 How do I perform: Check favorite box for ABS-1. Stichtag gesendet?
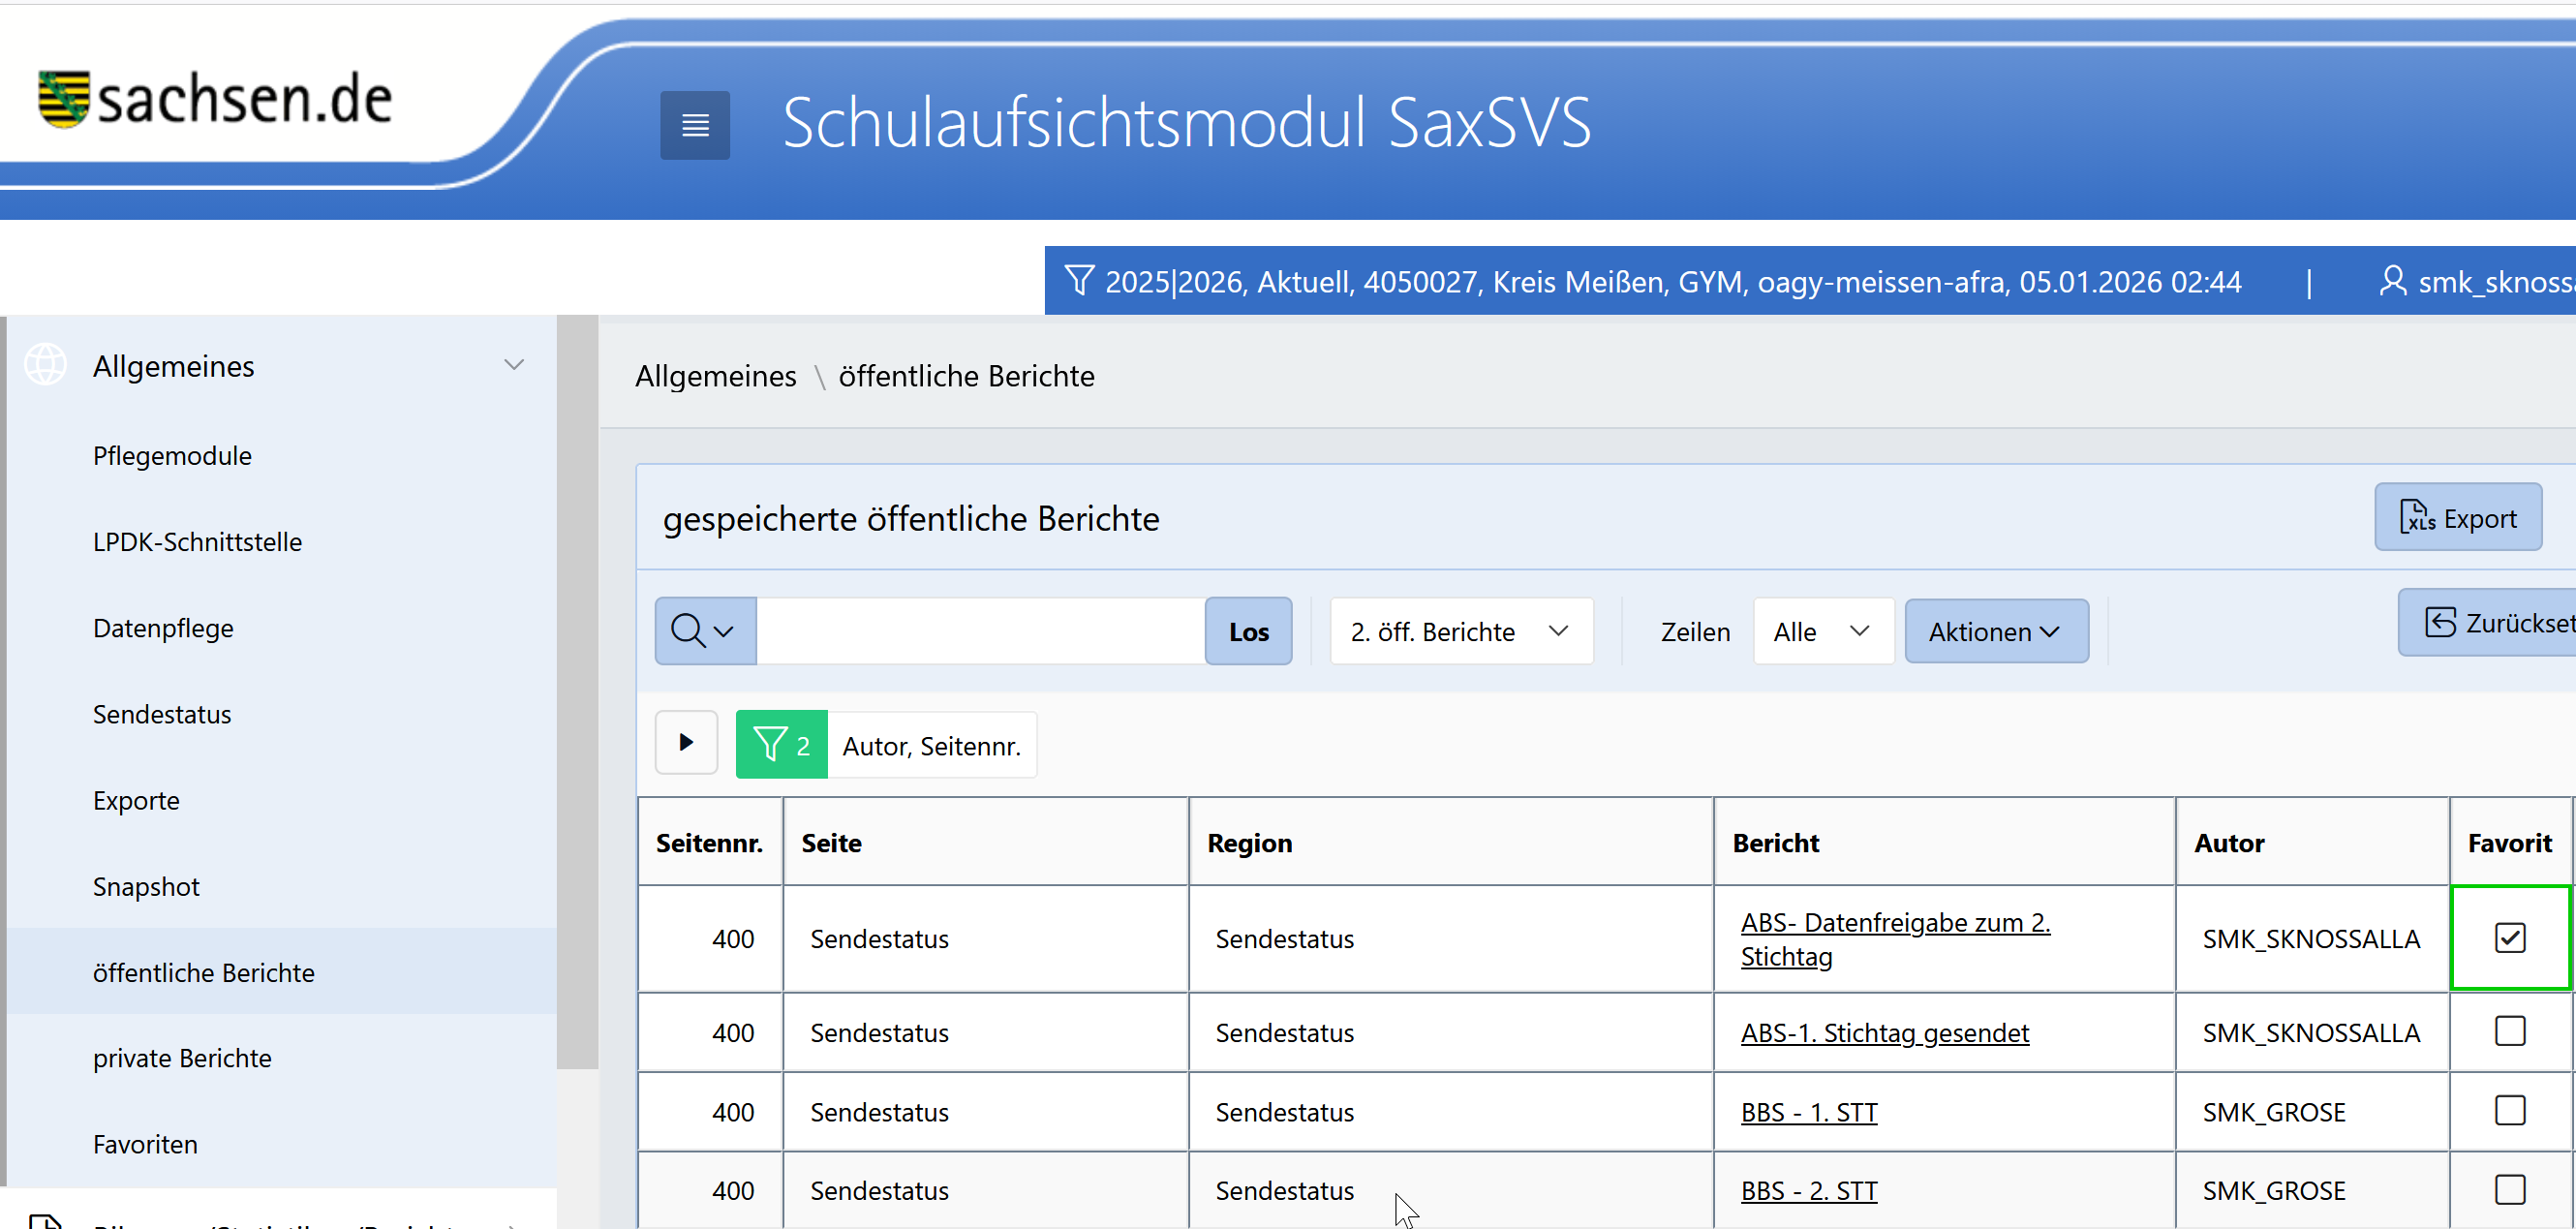[x=2509, y=1032]
